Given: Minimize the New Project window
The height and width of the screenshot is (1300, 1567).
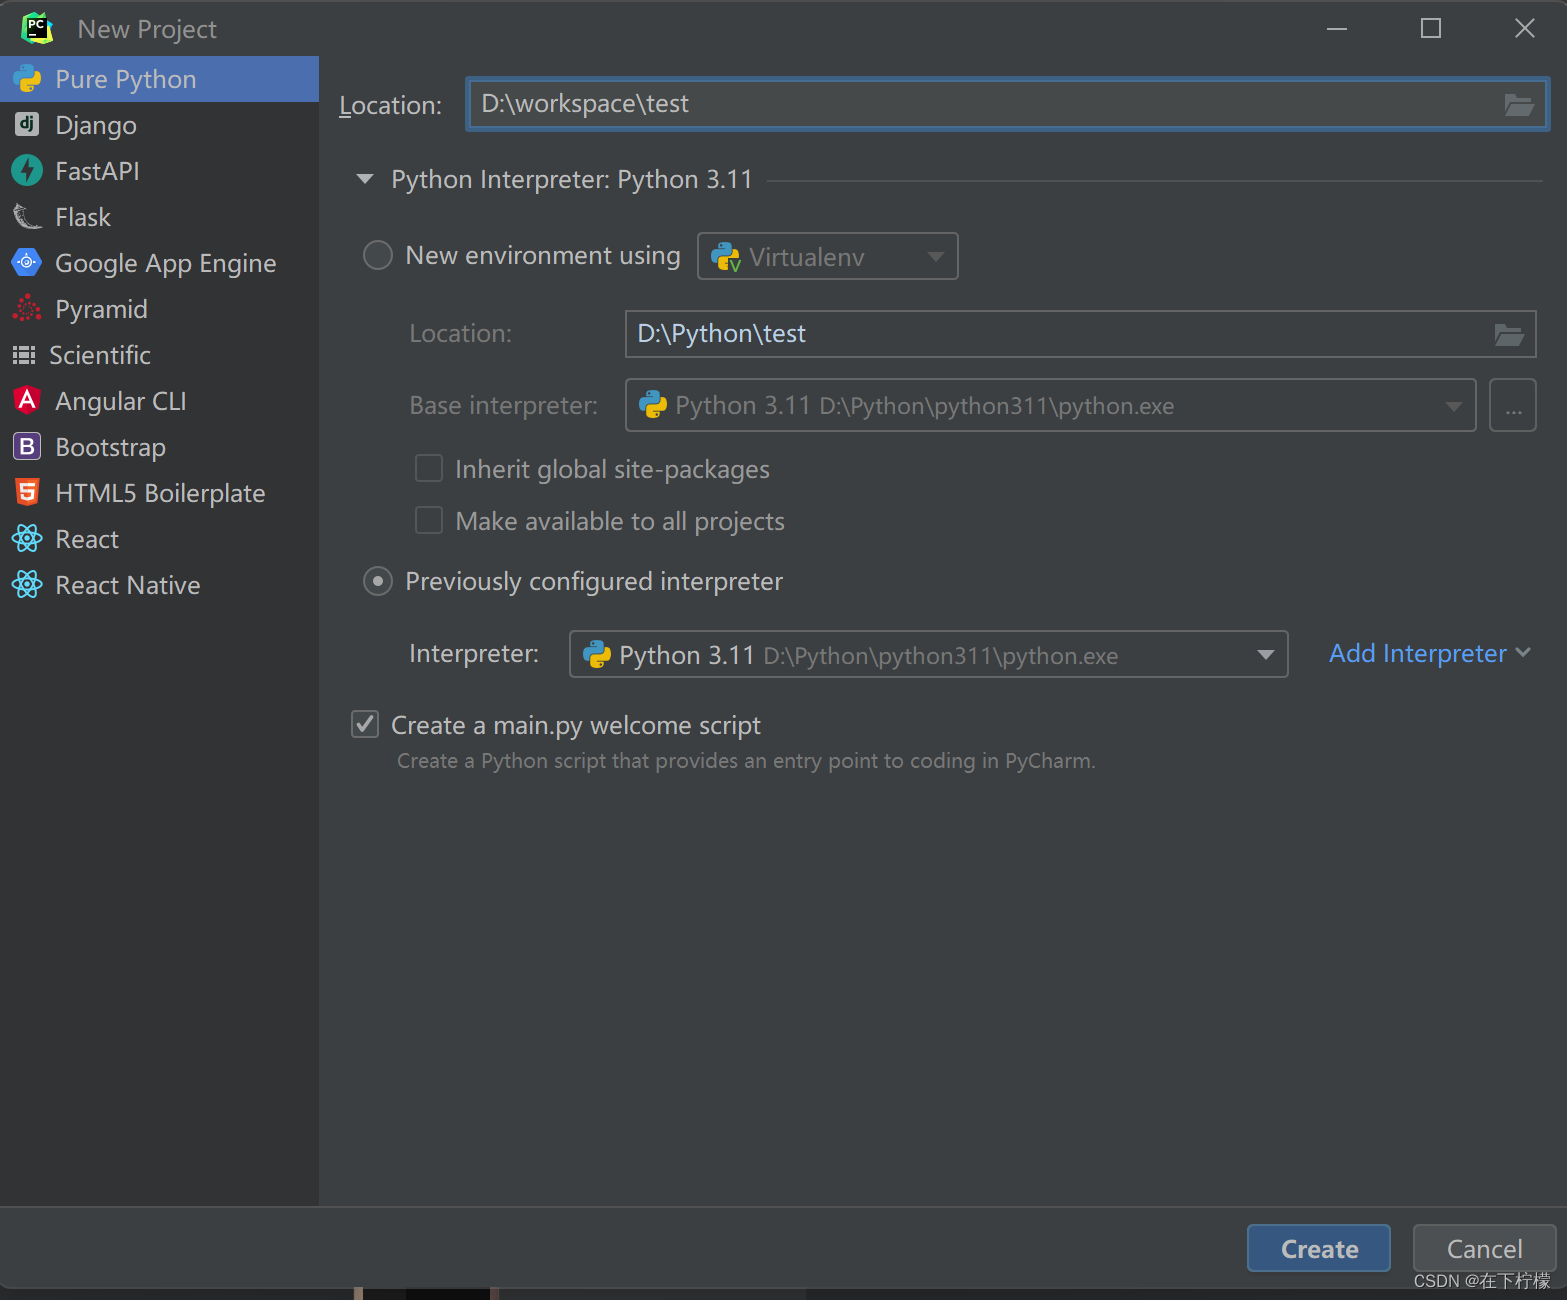Looking at the screenshot, I should click(x=1337, y=28).
